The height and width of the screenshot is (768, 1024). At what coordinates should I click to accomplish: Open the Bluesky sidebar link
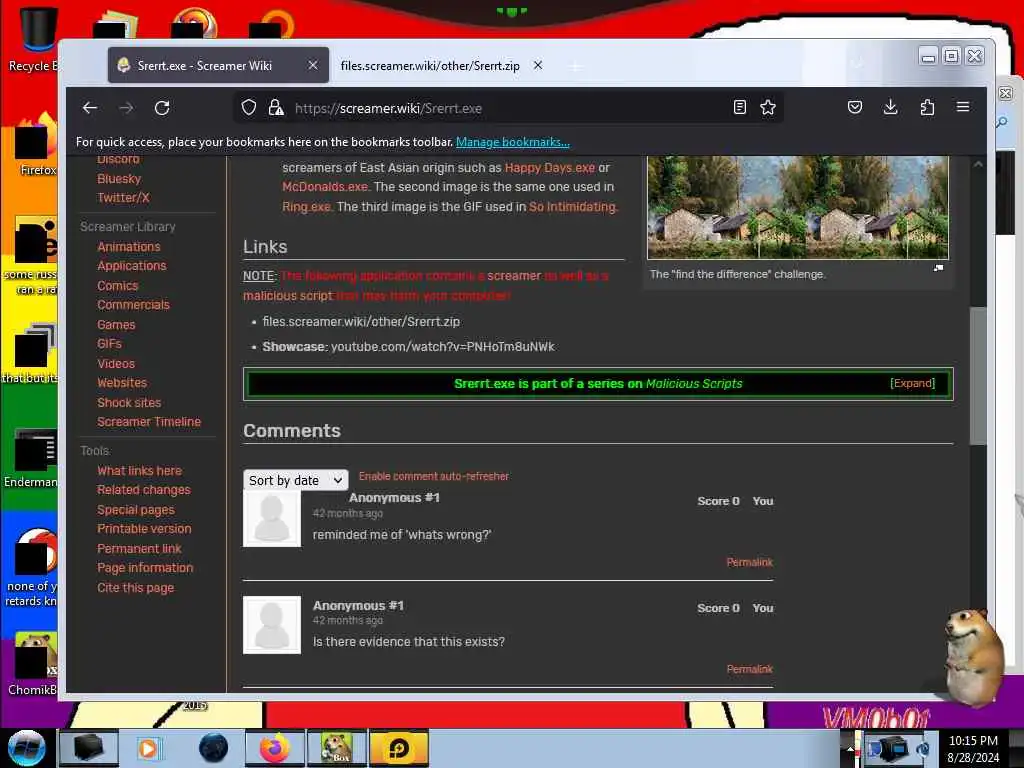pos(119,179)
